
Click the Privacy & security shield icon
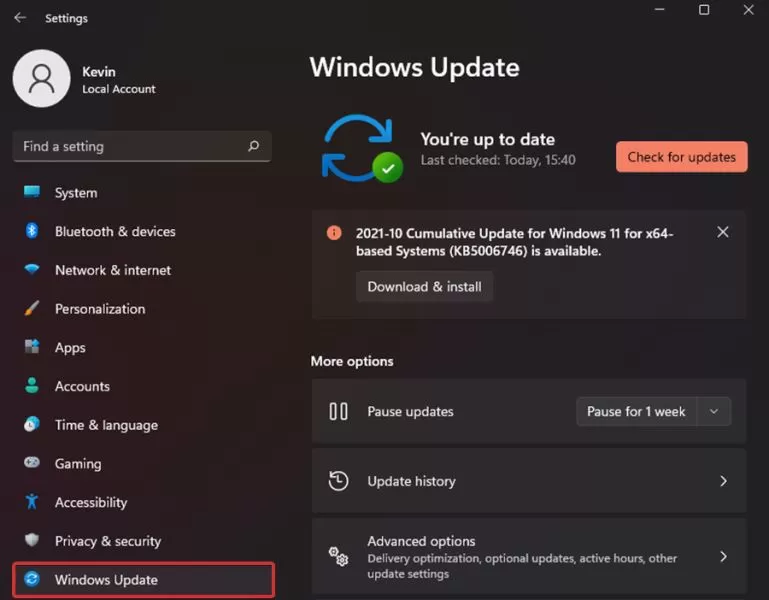pos(32,540)
